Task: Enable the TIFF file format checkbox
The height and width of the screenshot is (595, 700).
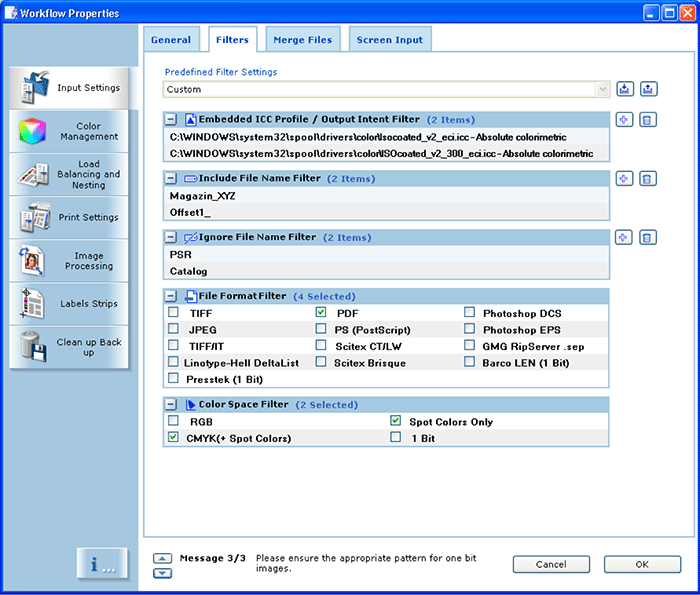Action: [x=173, y=313]
